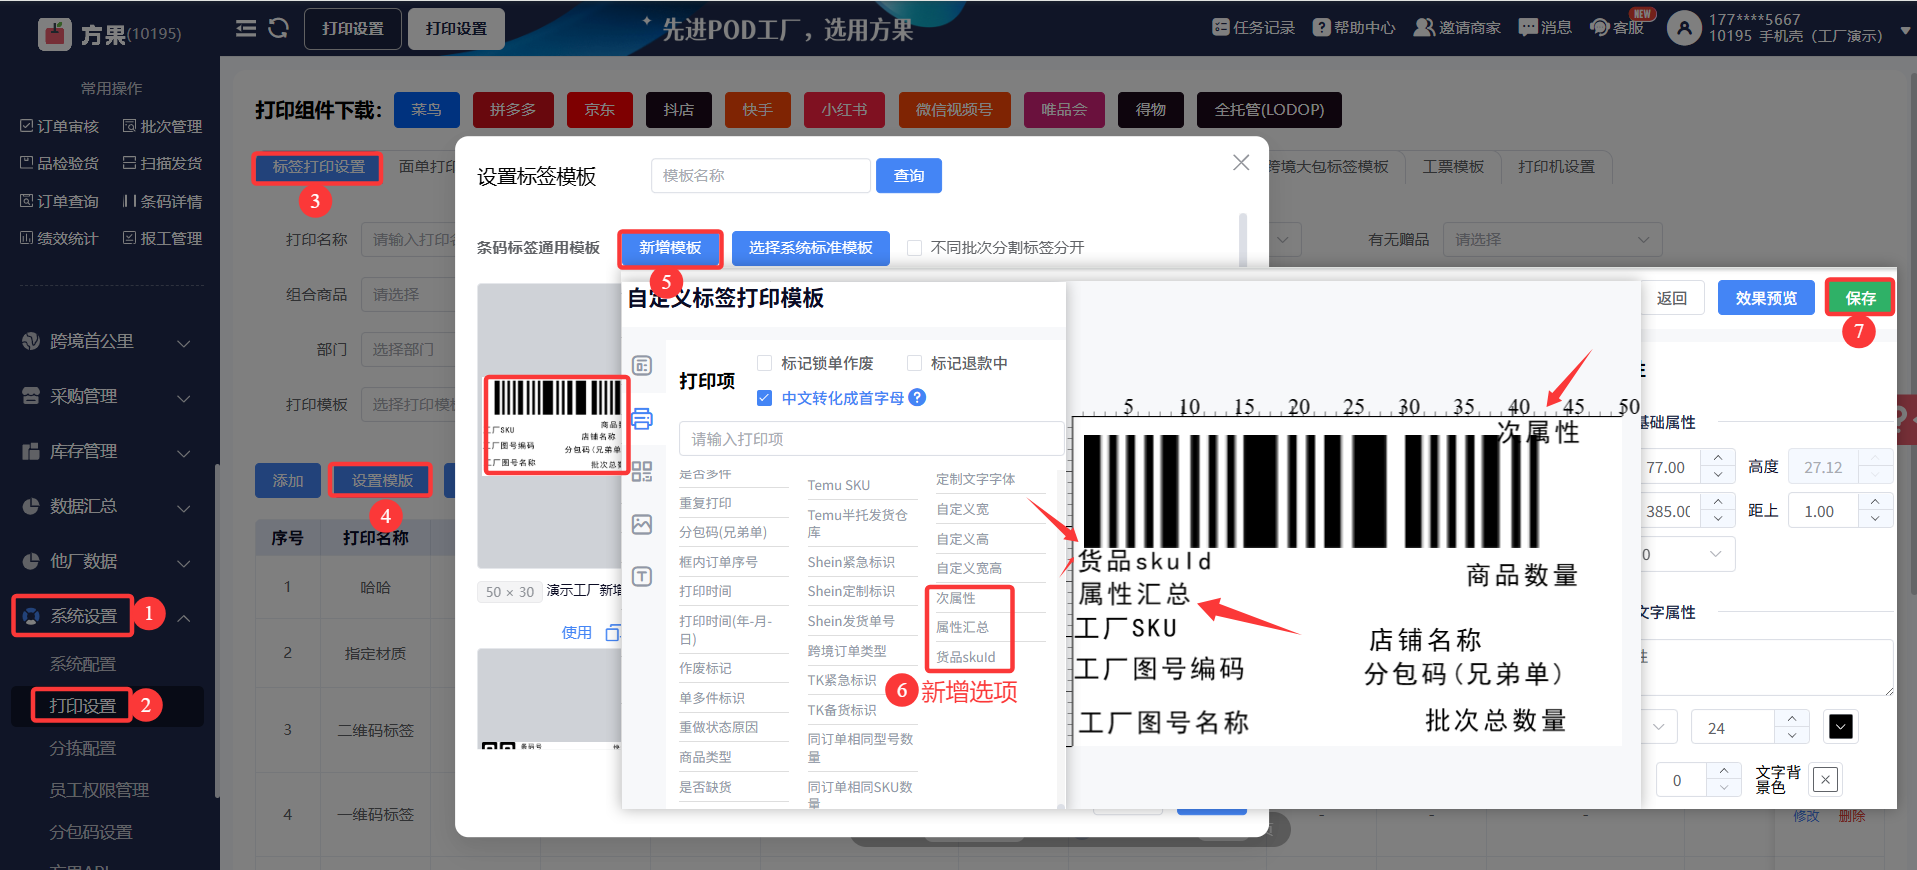This screenshot has height=870, width=1917.
Task: Check 不同批次分割标签分开 checkbox
Action: pyautogui.click(x=914, y=248)
